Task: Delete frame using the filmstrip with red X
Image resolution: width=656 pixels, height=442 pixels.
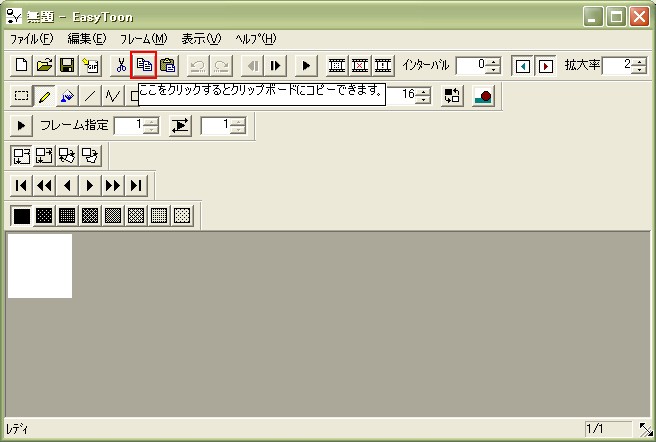Action: [360, 65]
